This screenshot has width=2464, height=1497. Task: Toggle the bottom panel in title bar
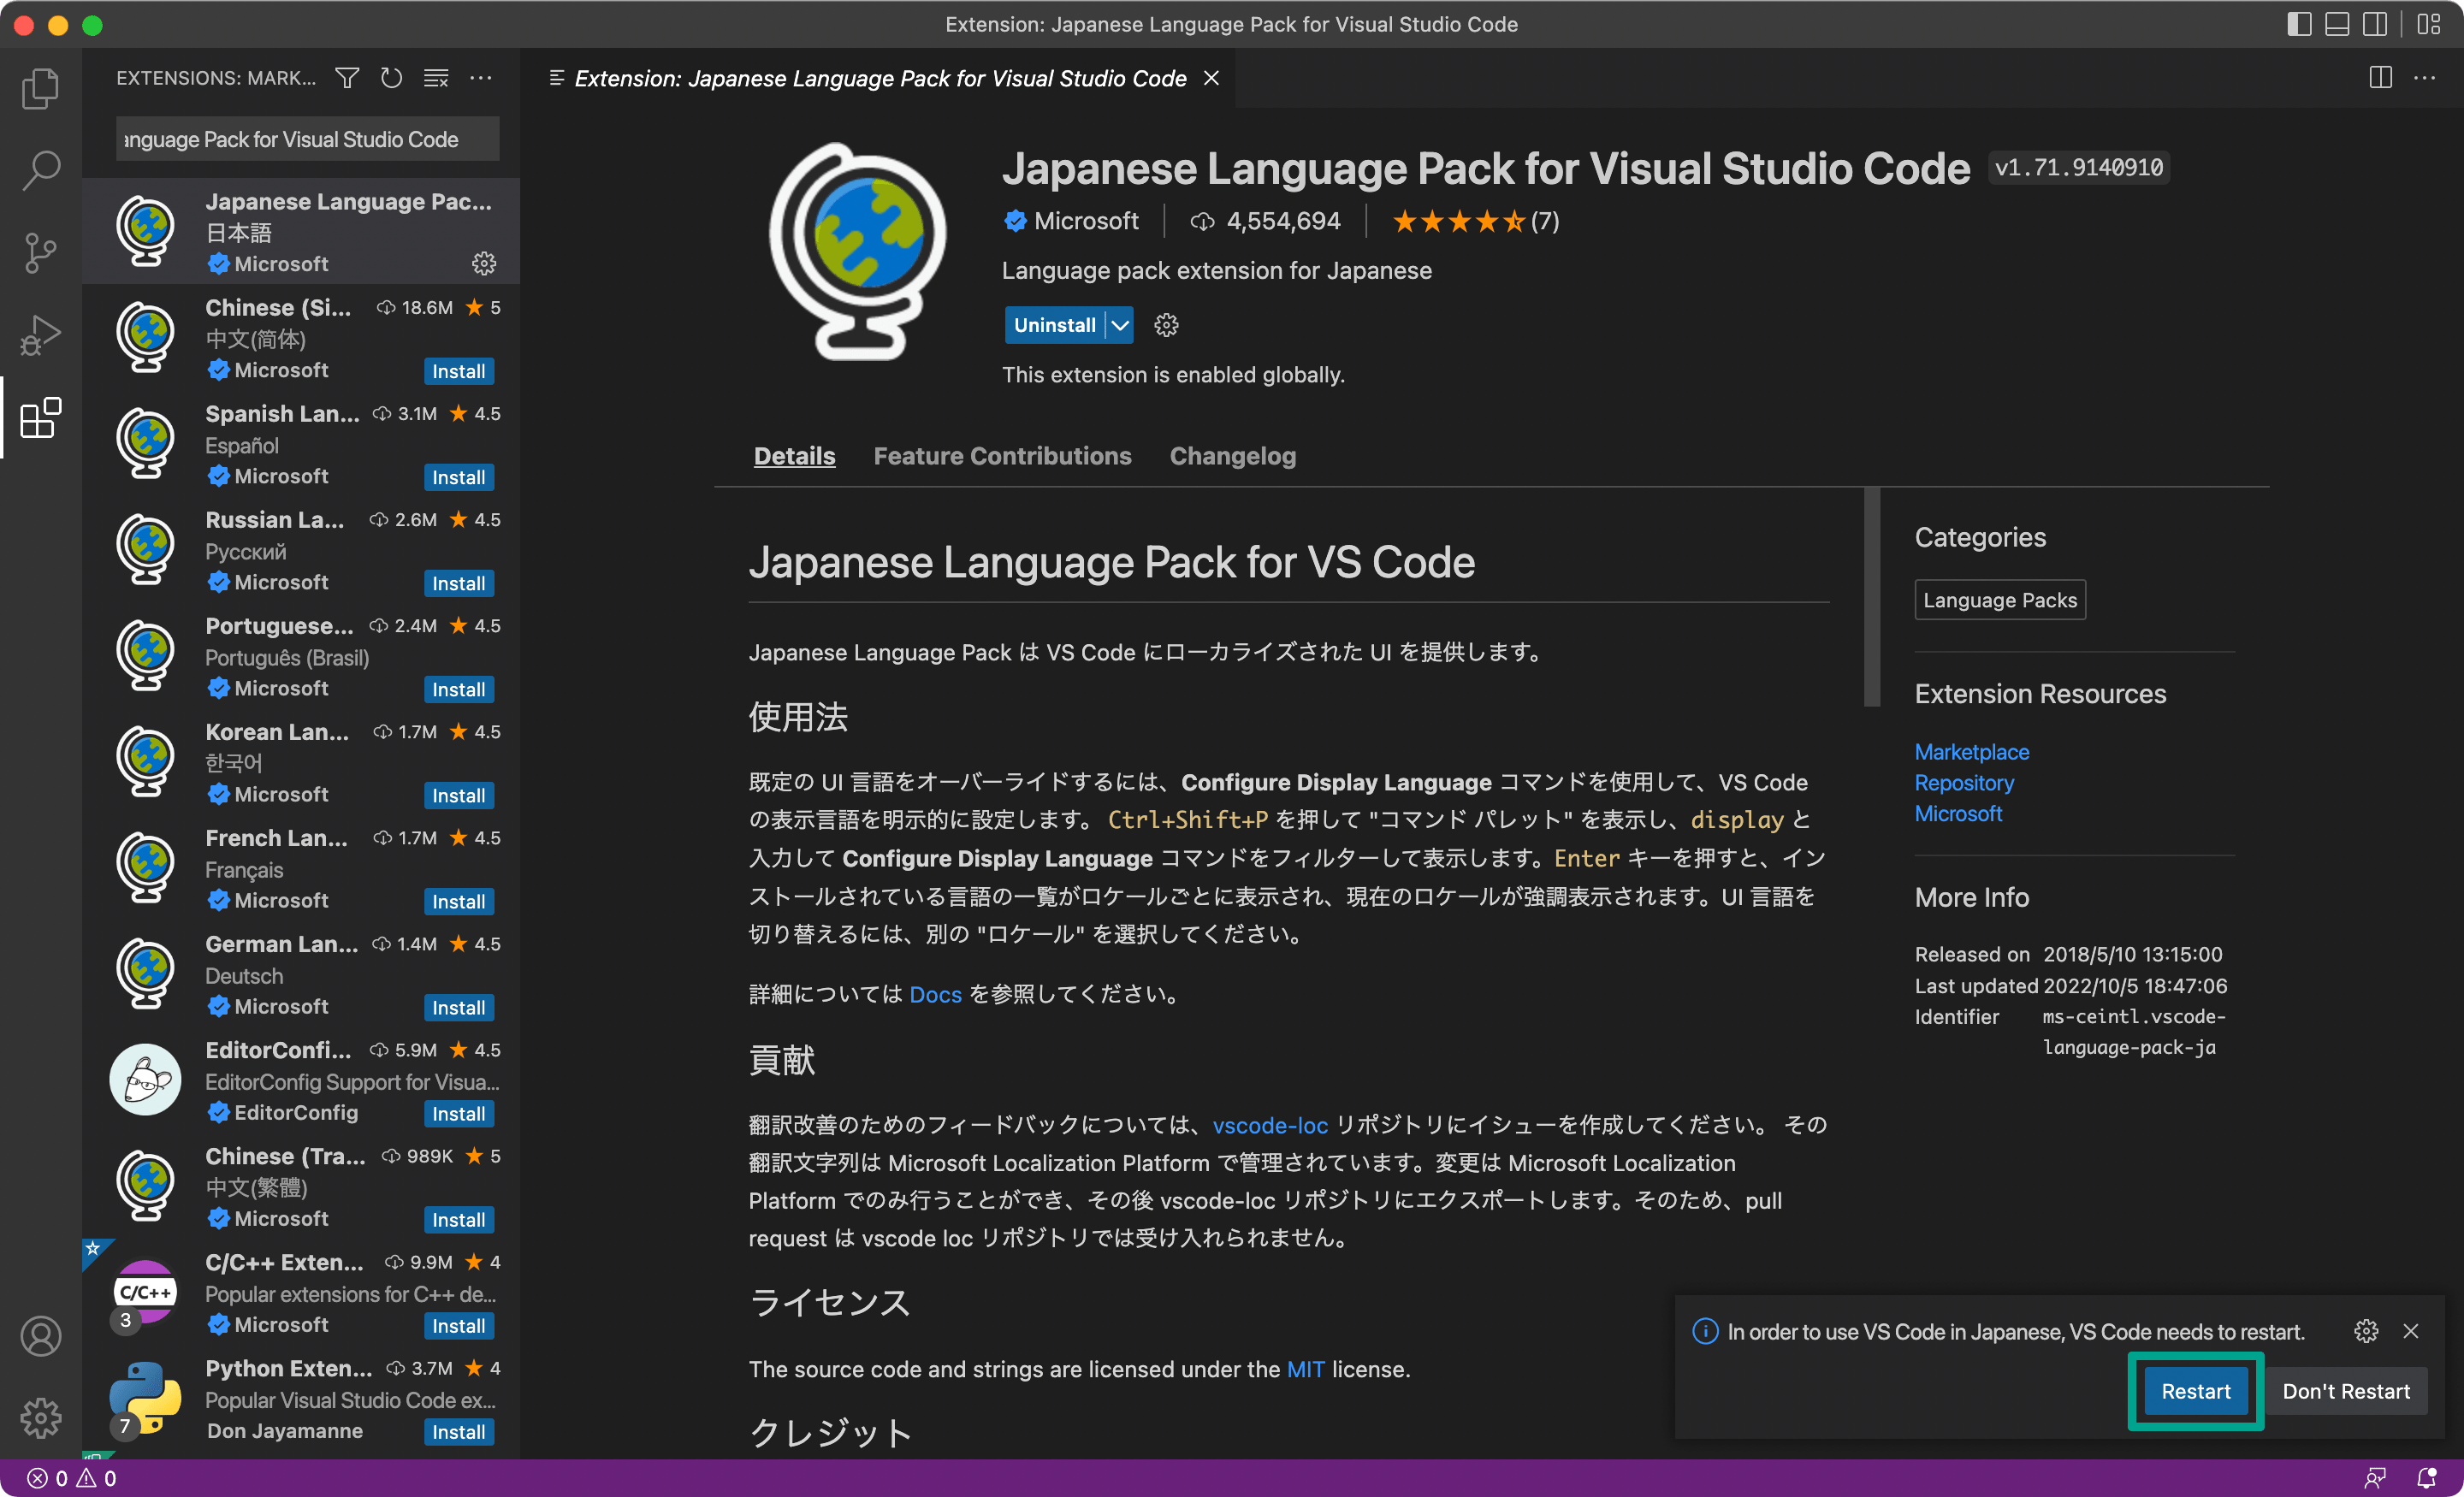[2337, 24]
